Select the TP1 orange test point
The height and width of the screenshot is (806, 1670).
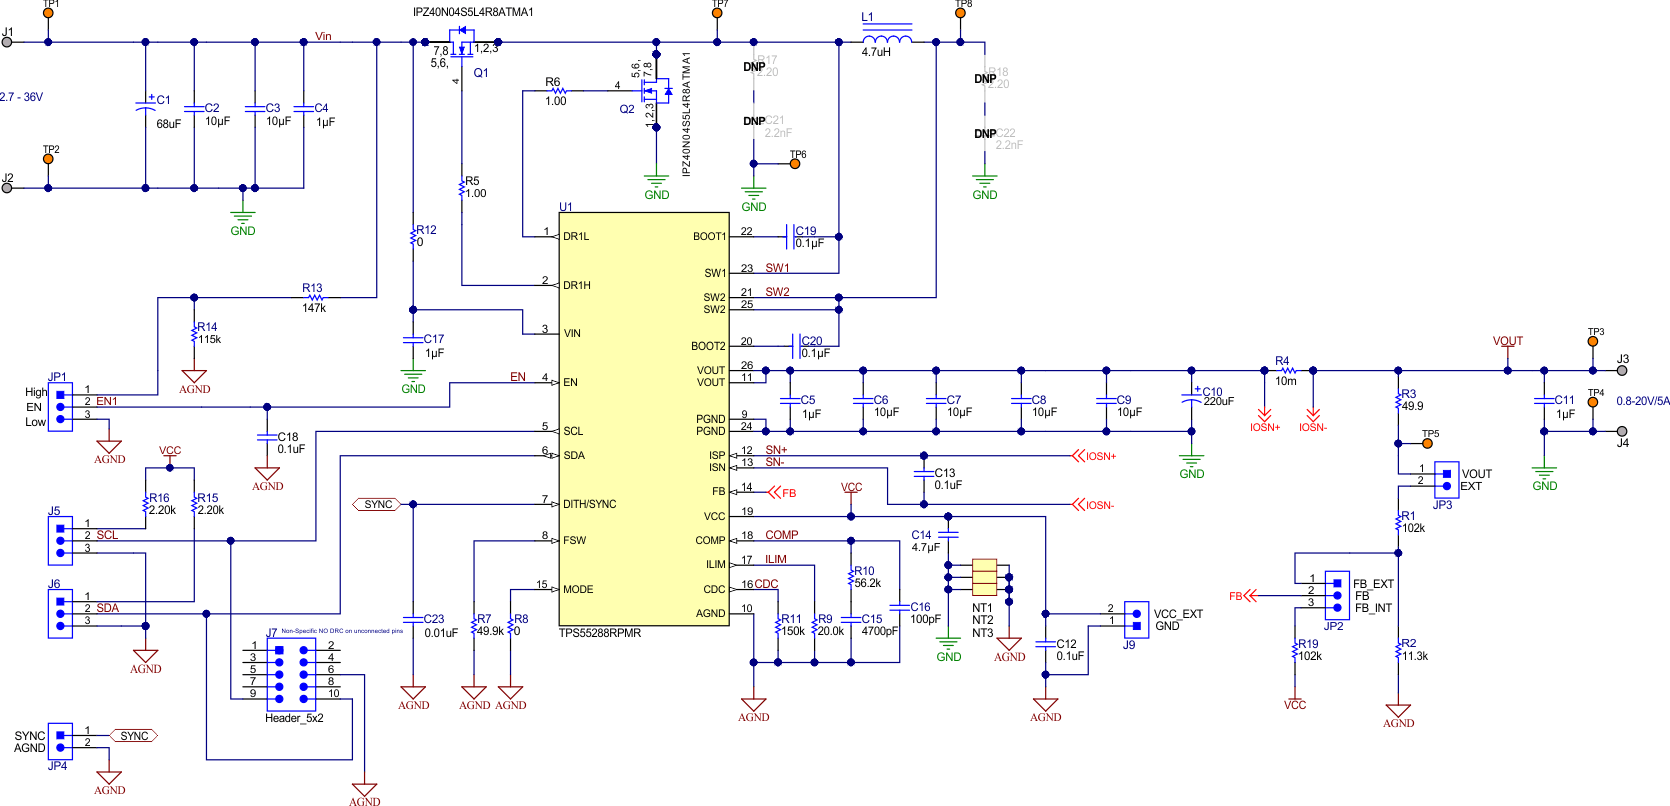48,14
